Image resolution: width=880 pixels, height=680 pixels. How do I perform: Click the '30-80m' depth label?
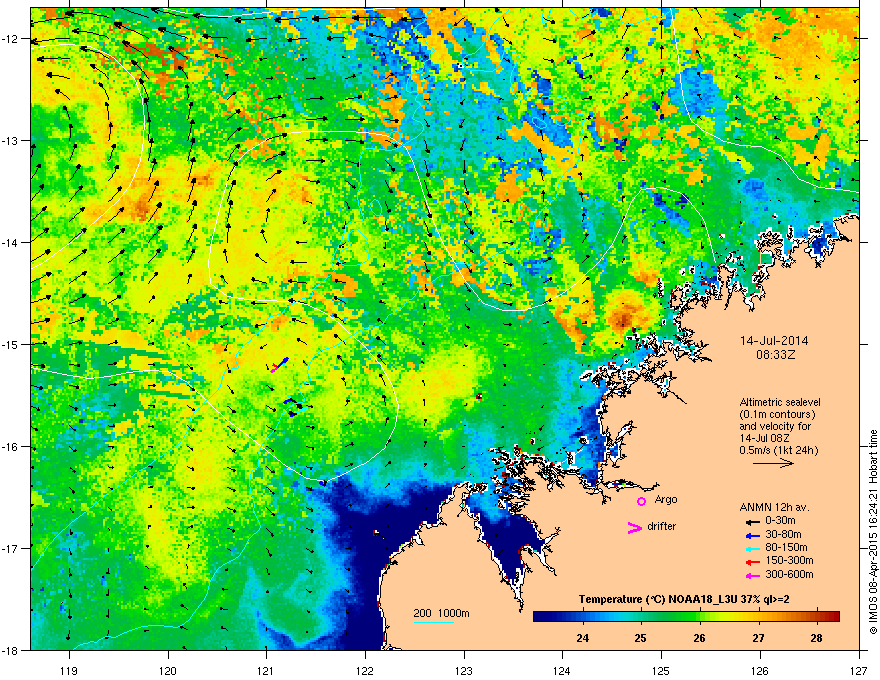point(783,535)
